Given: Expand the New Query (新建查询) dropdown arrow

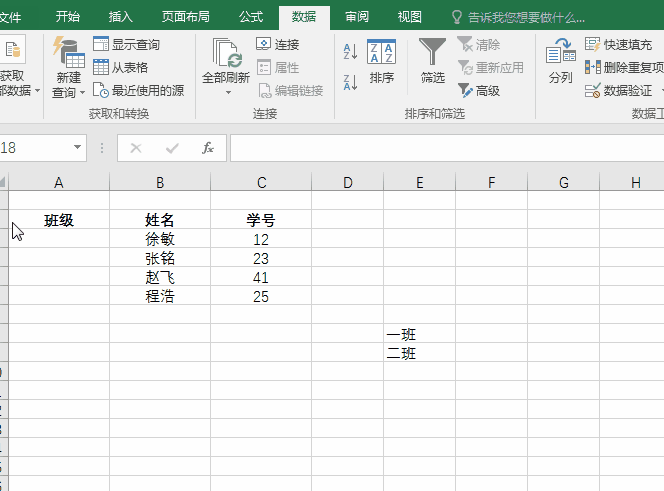Looking at the screenshot, I should coord(83,92).
